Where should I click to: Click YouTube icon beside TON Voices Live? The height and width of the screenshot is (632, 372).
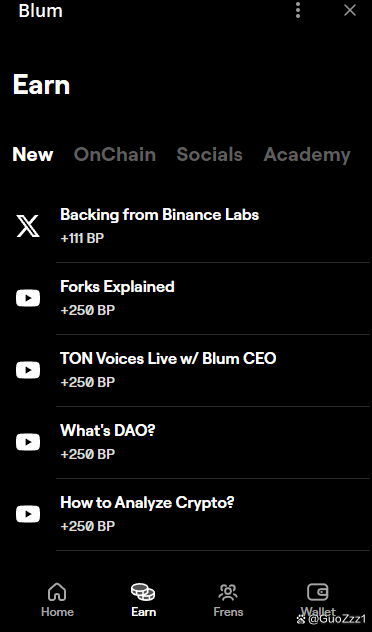pos(28,370)
